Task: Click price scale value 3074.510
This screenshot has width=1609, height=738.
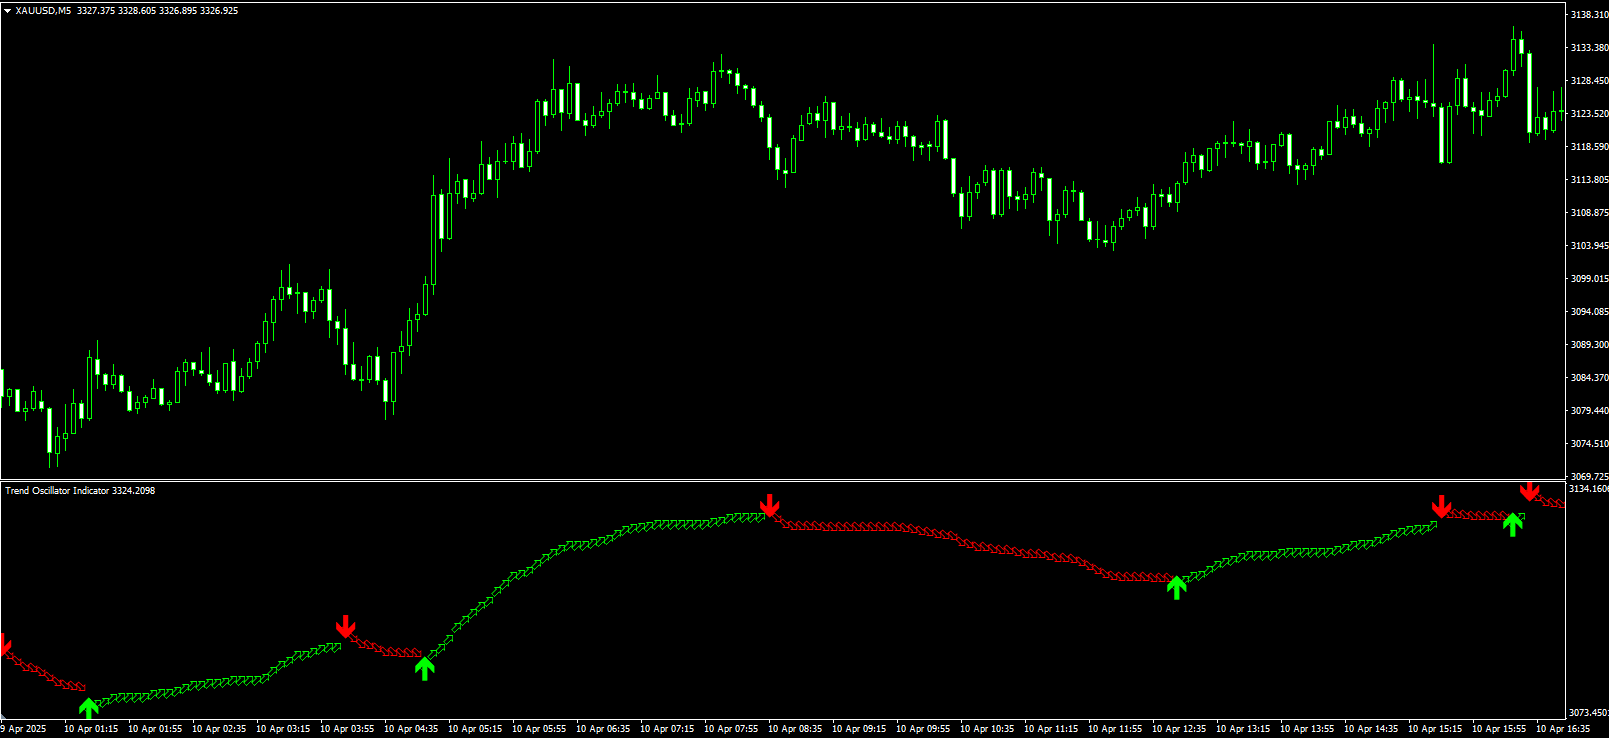Action: pos(1589,444)
